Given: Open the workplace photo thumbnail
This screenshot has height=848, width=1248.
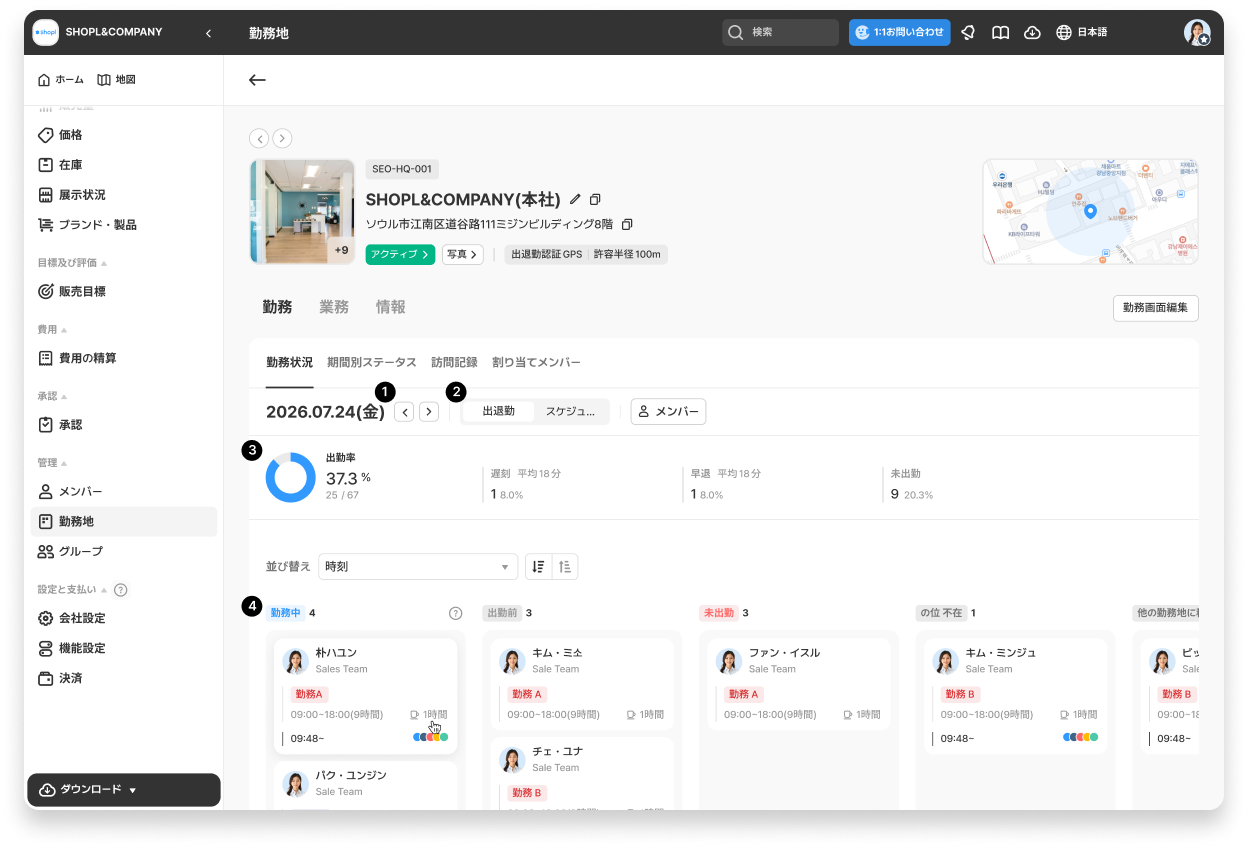Looking at the screenshot, I should tap(302, 211).
